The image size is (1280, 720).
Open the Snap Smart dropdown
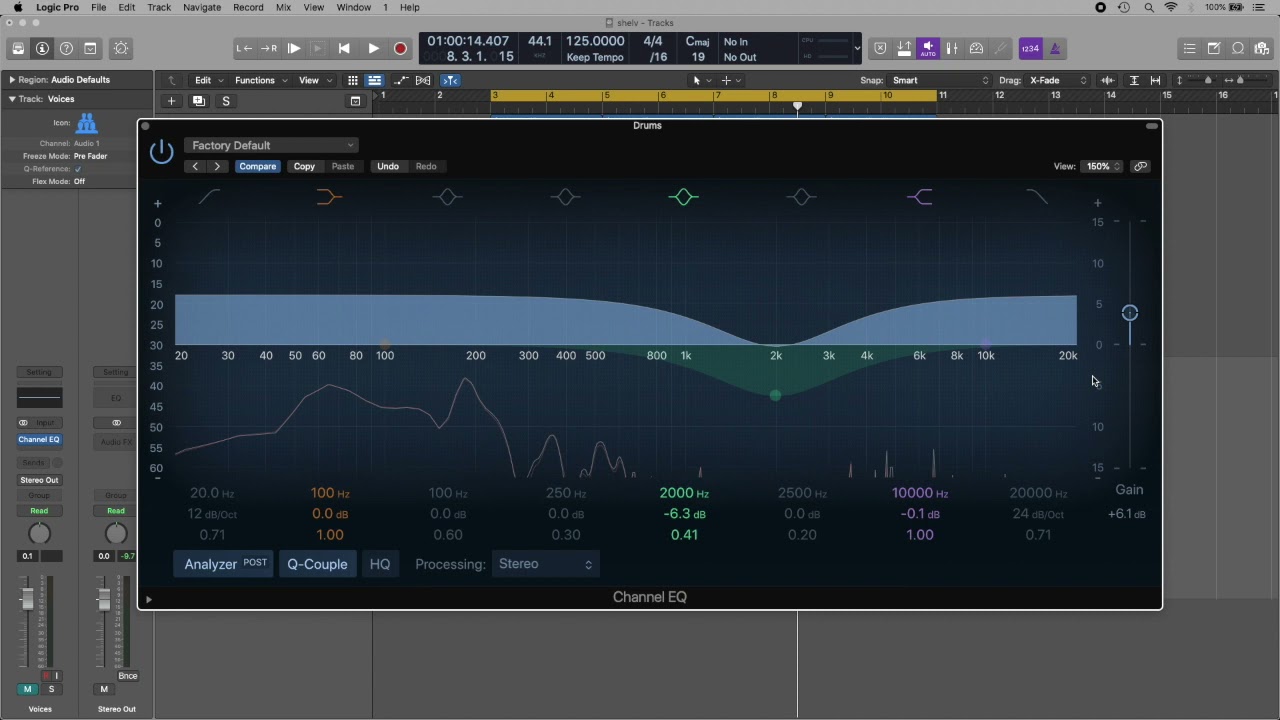point(940,80)
